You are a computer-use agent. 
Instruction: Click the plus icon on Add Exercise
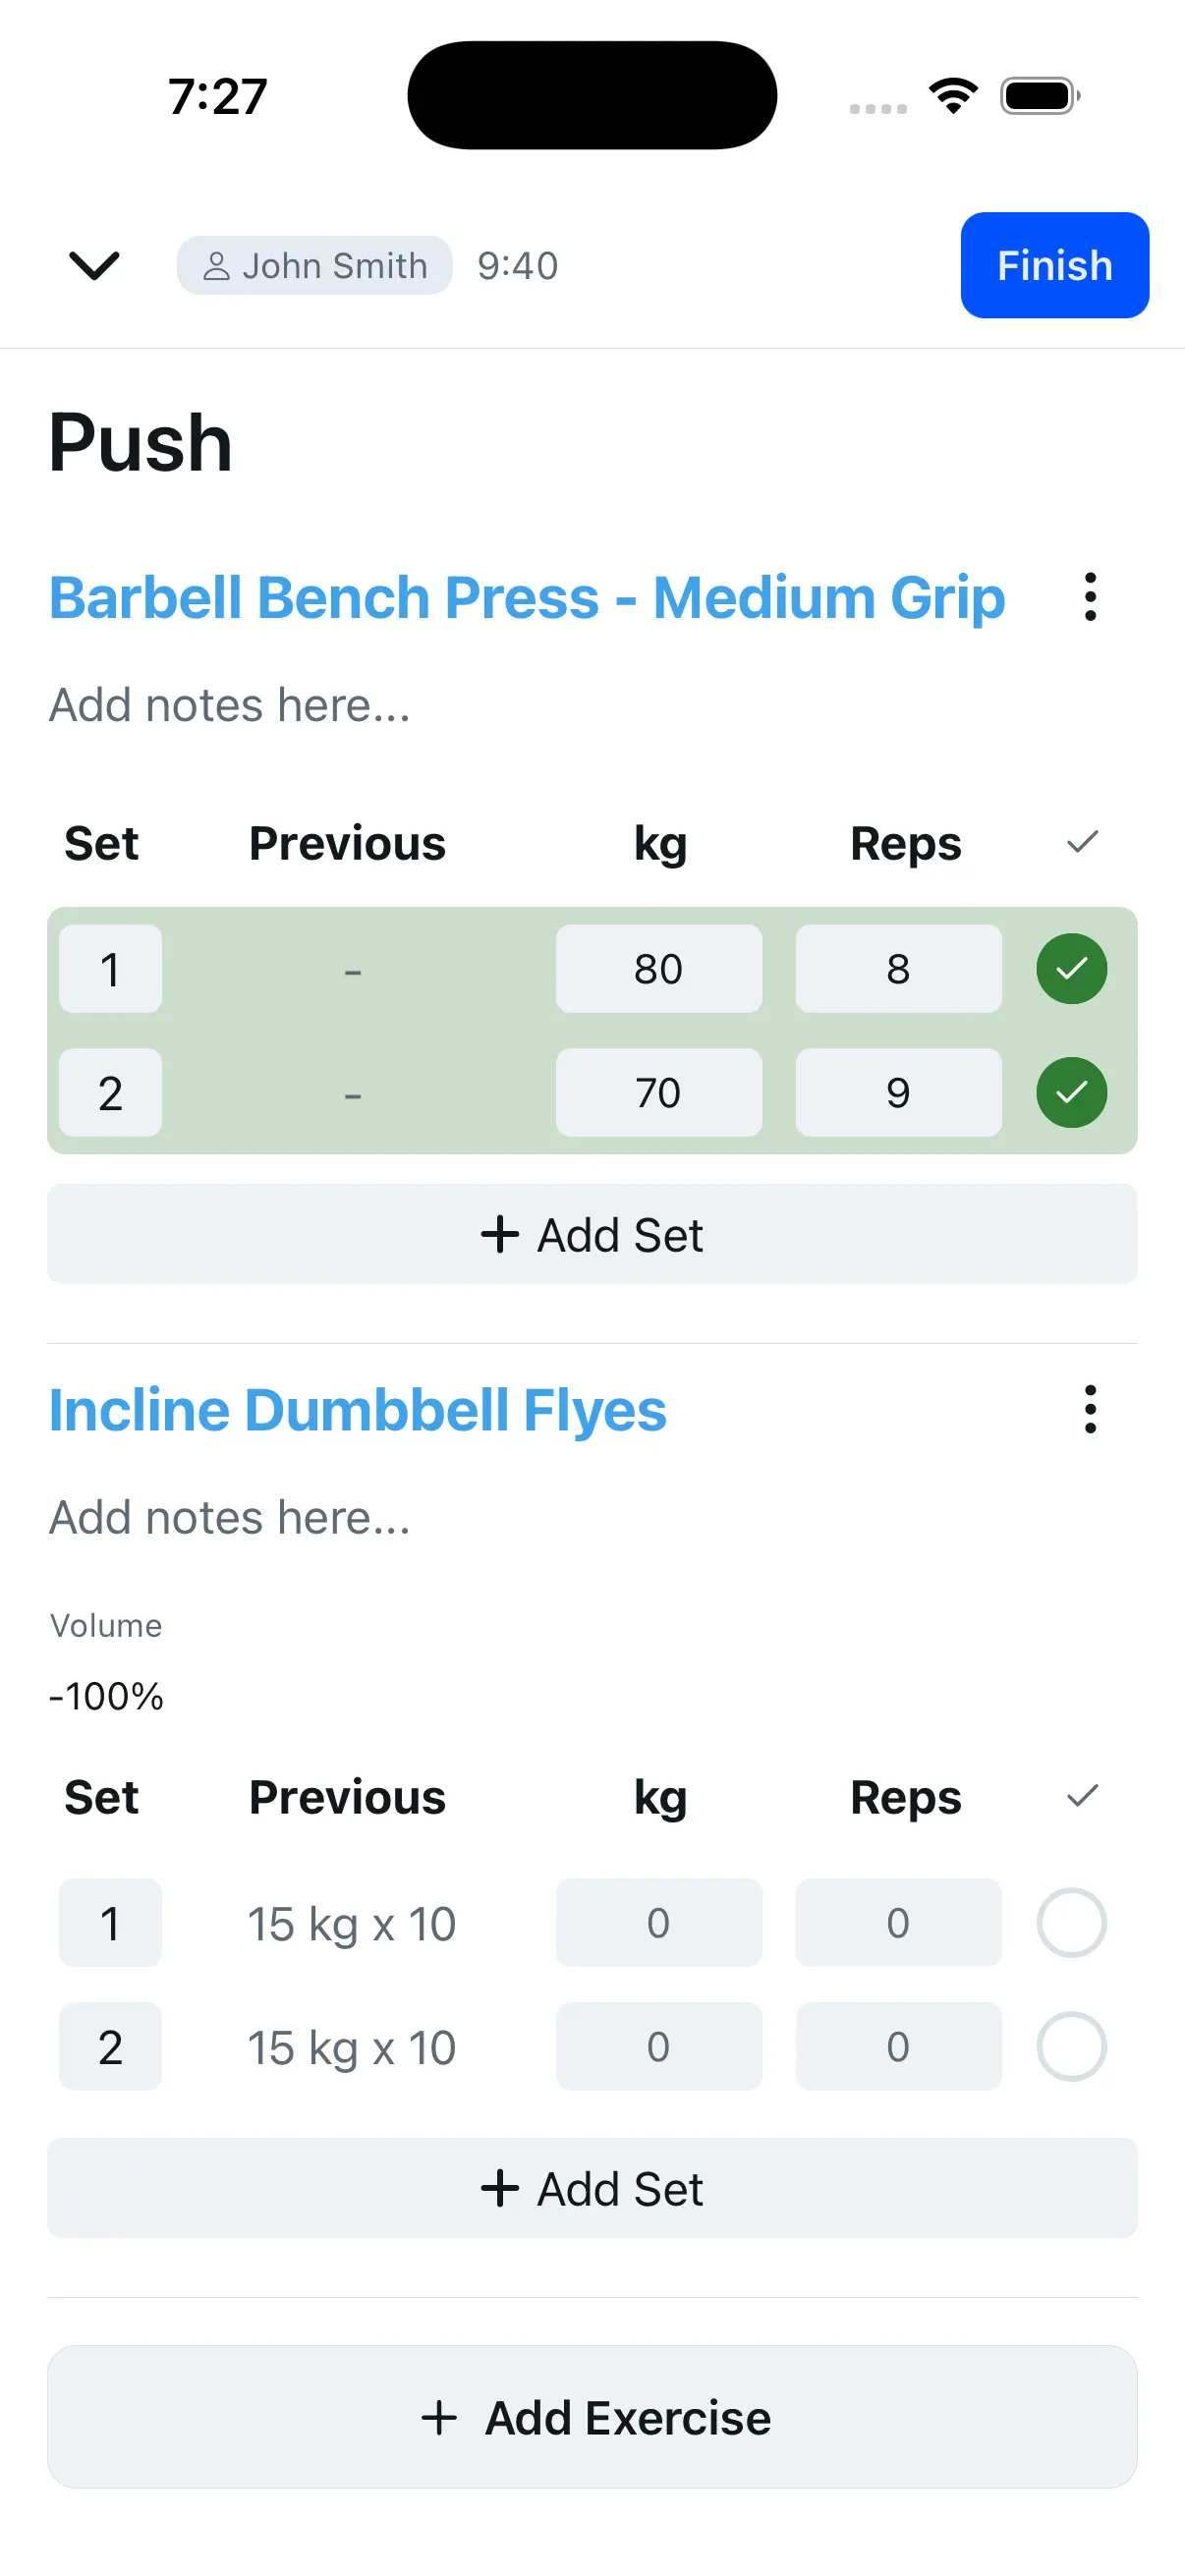click(440, 2418)
